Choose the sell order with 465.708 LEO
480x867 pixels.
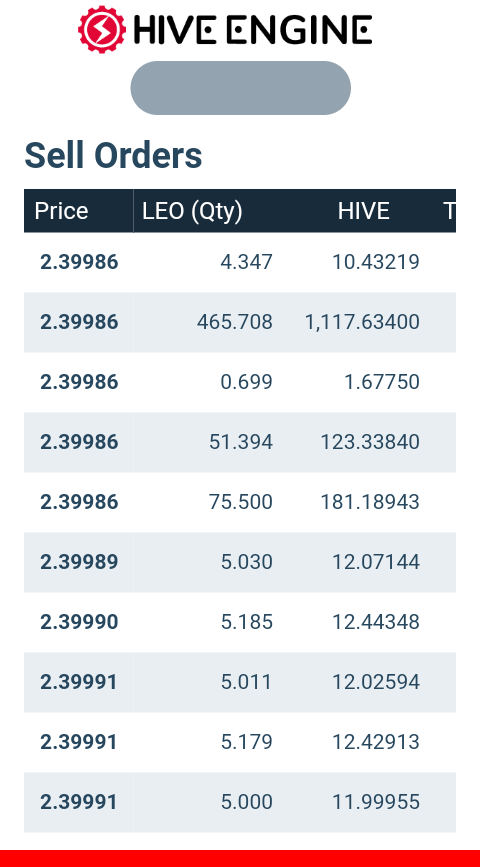[240, 322]
